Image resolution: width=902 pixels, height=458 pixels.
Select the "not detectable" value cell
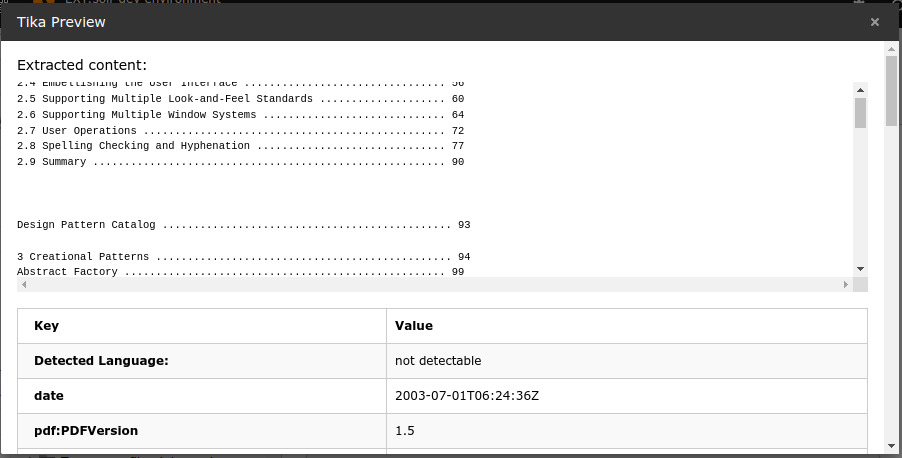point(438,360)
